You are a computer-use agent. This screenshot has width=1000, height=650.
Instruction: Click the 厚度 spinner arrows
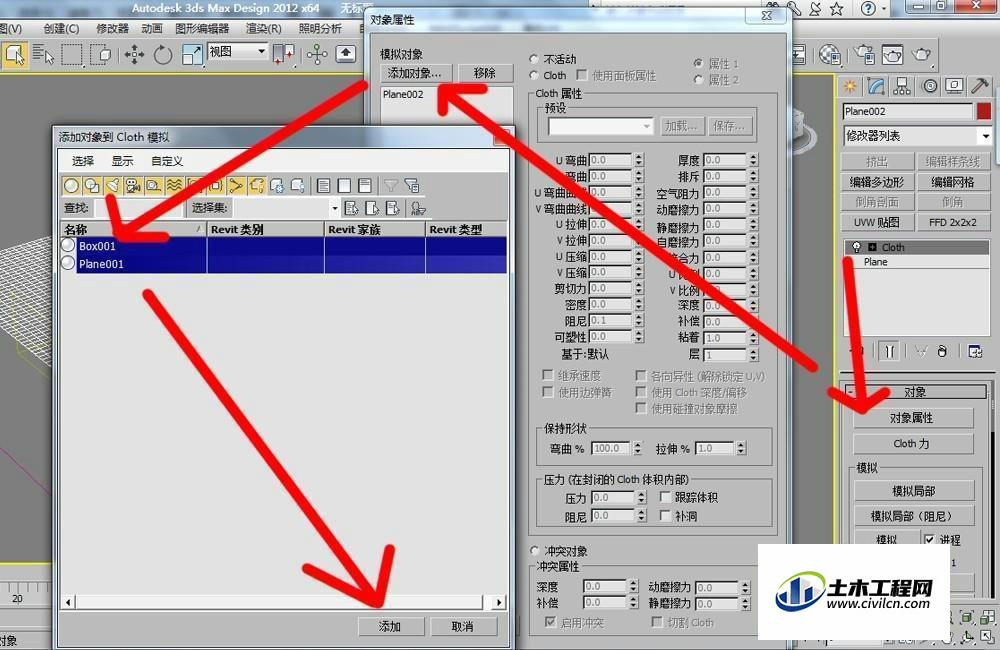[753, 160]
